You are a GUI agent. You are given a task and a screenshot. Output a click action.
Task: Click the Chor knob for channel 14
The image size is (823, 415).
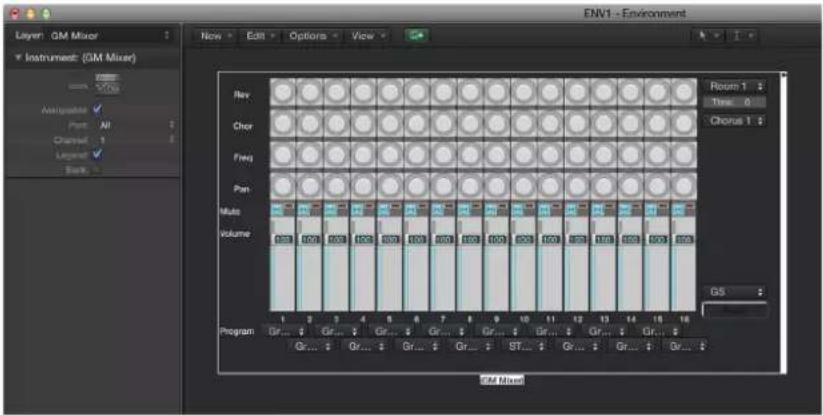coord(630,124)
